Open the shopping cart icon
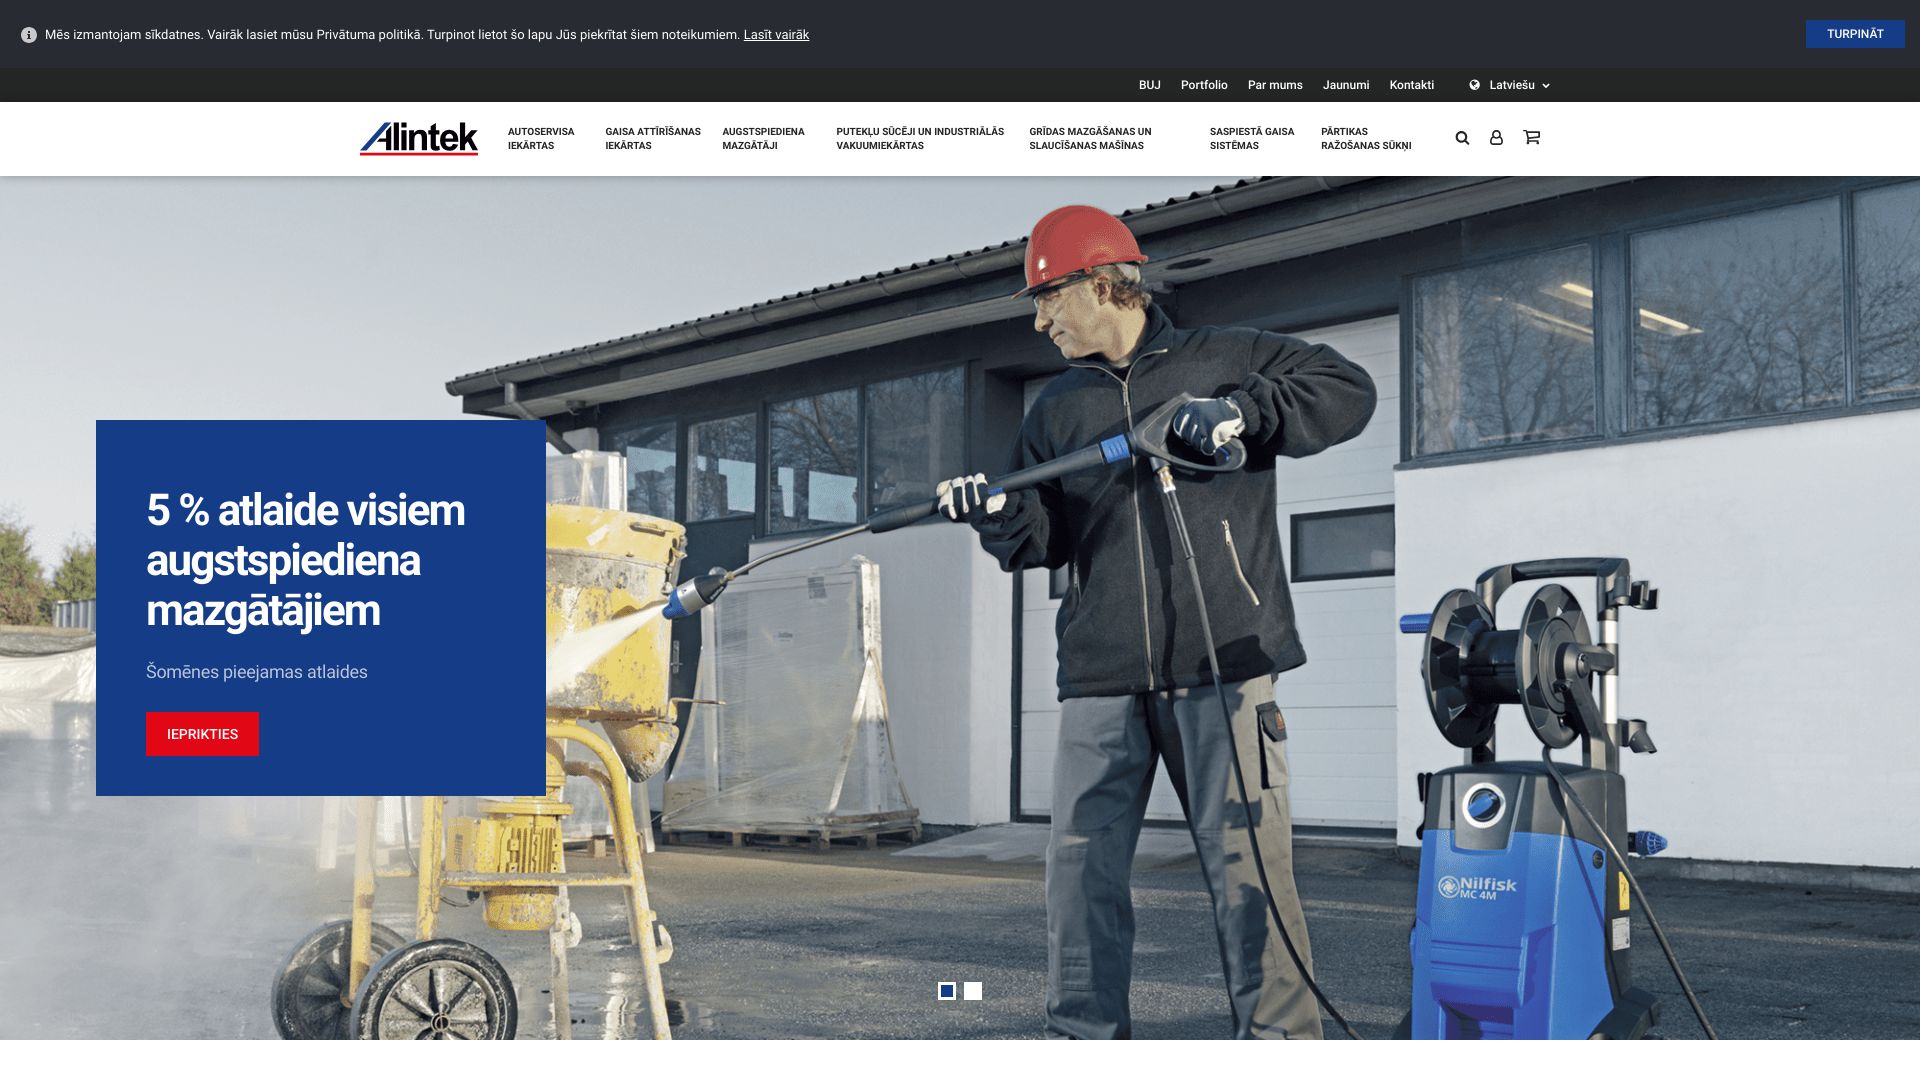The height and width of the screenshot is (1080, 1920). (x=1531, y=137)
